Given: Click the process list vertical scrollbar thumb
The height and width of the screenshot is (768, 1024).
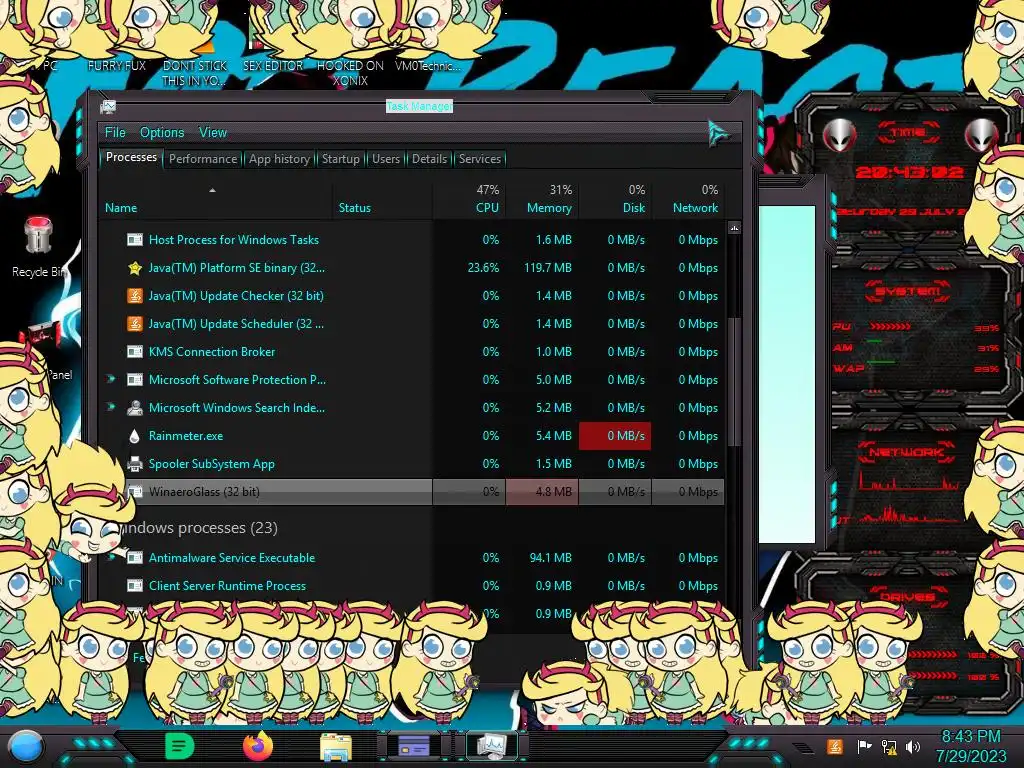Looking at the screenshot, I should (734, 382).
